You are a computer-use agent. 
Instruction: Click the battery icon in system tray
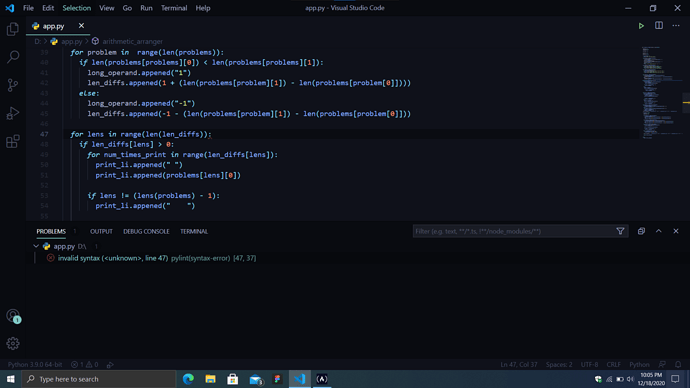620,379
